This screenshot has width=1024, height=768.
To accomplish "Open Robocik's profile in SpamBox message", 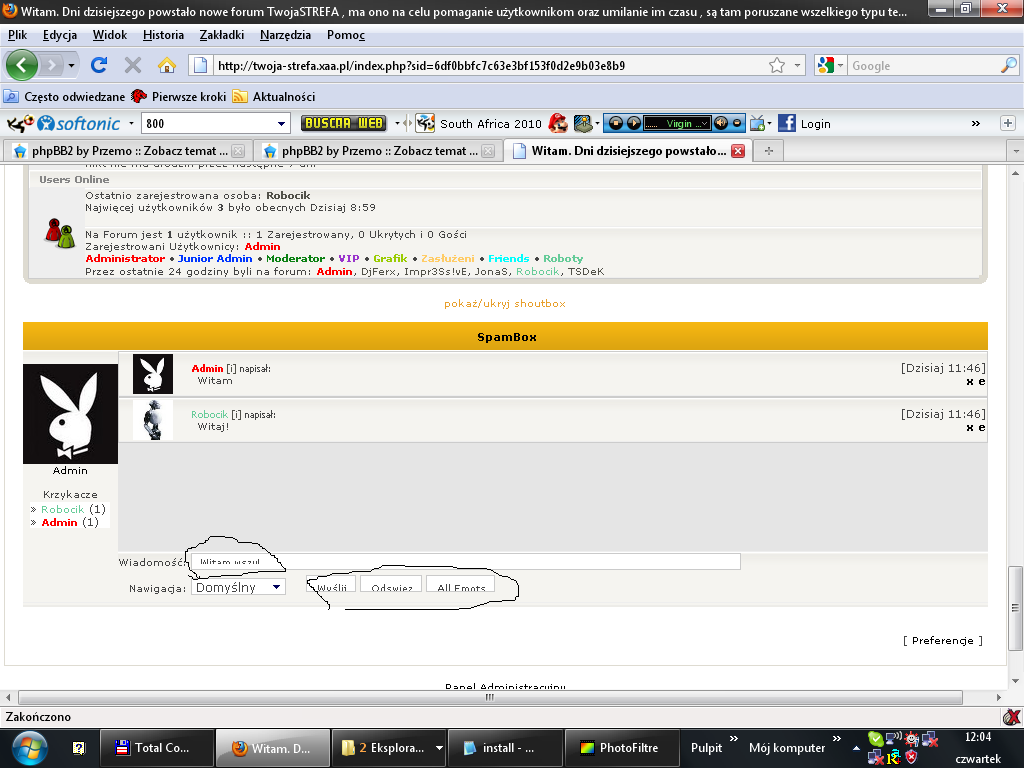I will pos(210,415).
